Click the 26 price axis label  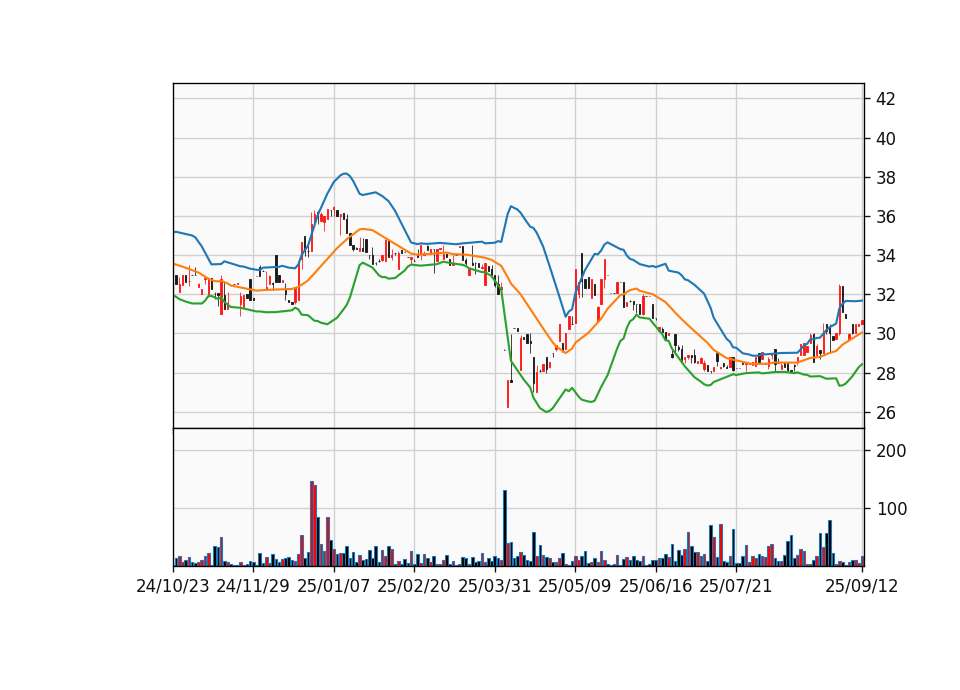point(886,413)
